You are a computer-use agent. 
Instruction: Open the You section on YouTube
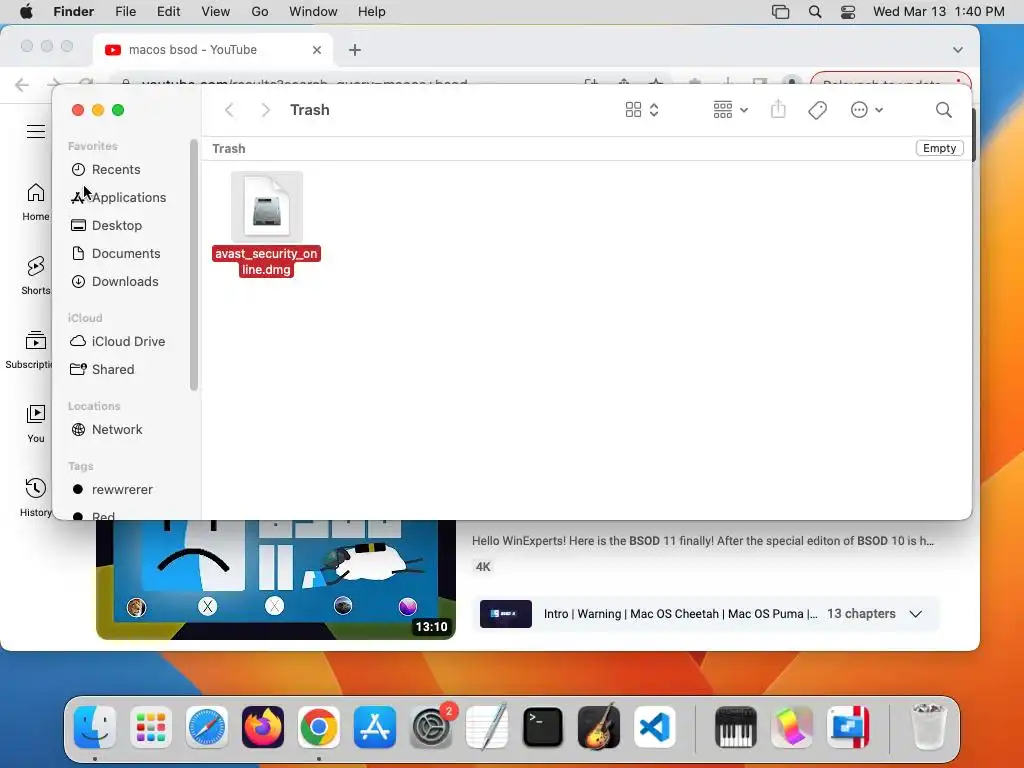36,424
